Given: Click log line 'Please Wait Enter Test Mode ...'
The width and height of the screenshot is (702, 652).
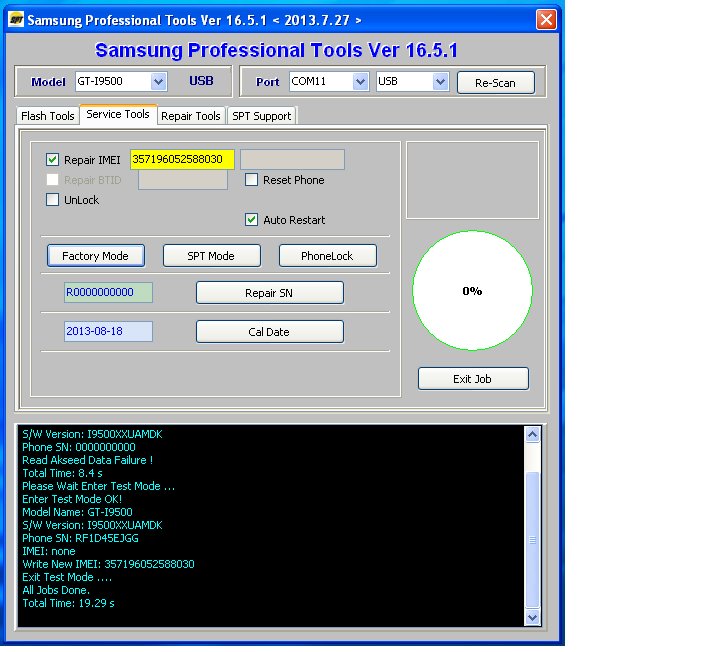Looking at the screenshot, I should click(98, 486).
